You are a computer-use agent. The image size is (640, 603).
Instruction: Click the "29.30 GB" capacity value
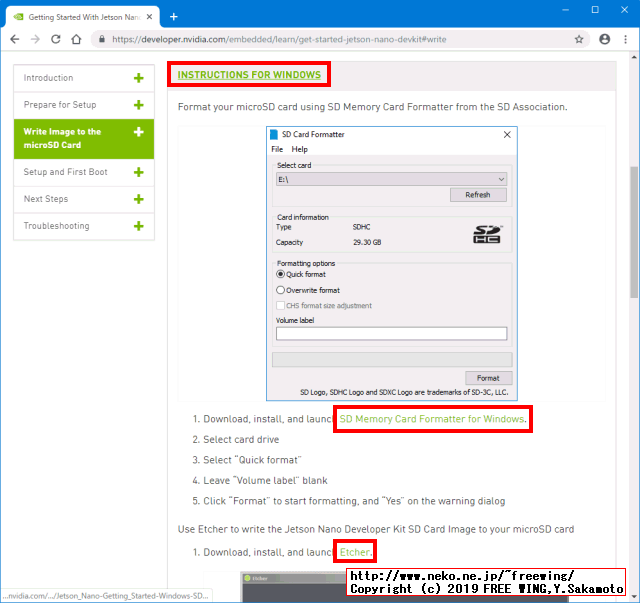(367, 243)
